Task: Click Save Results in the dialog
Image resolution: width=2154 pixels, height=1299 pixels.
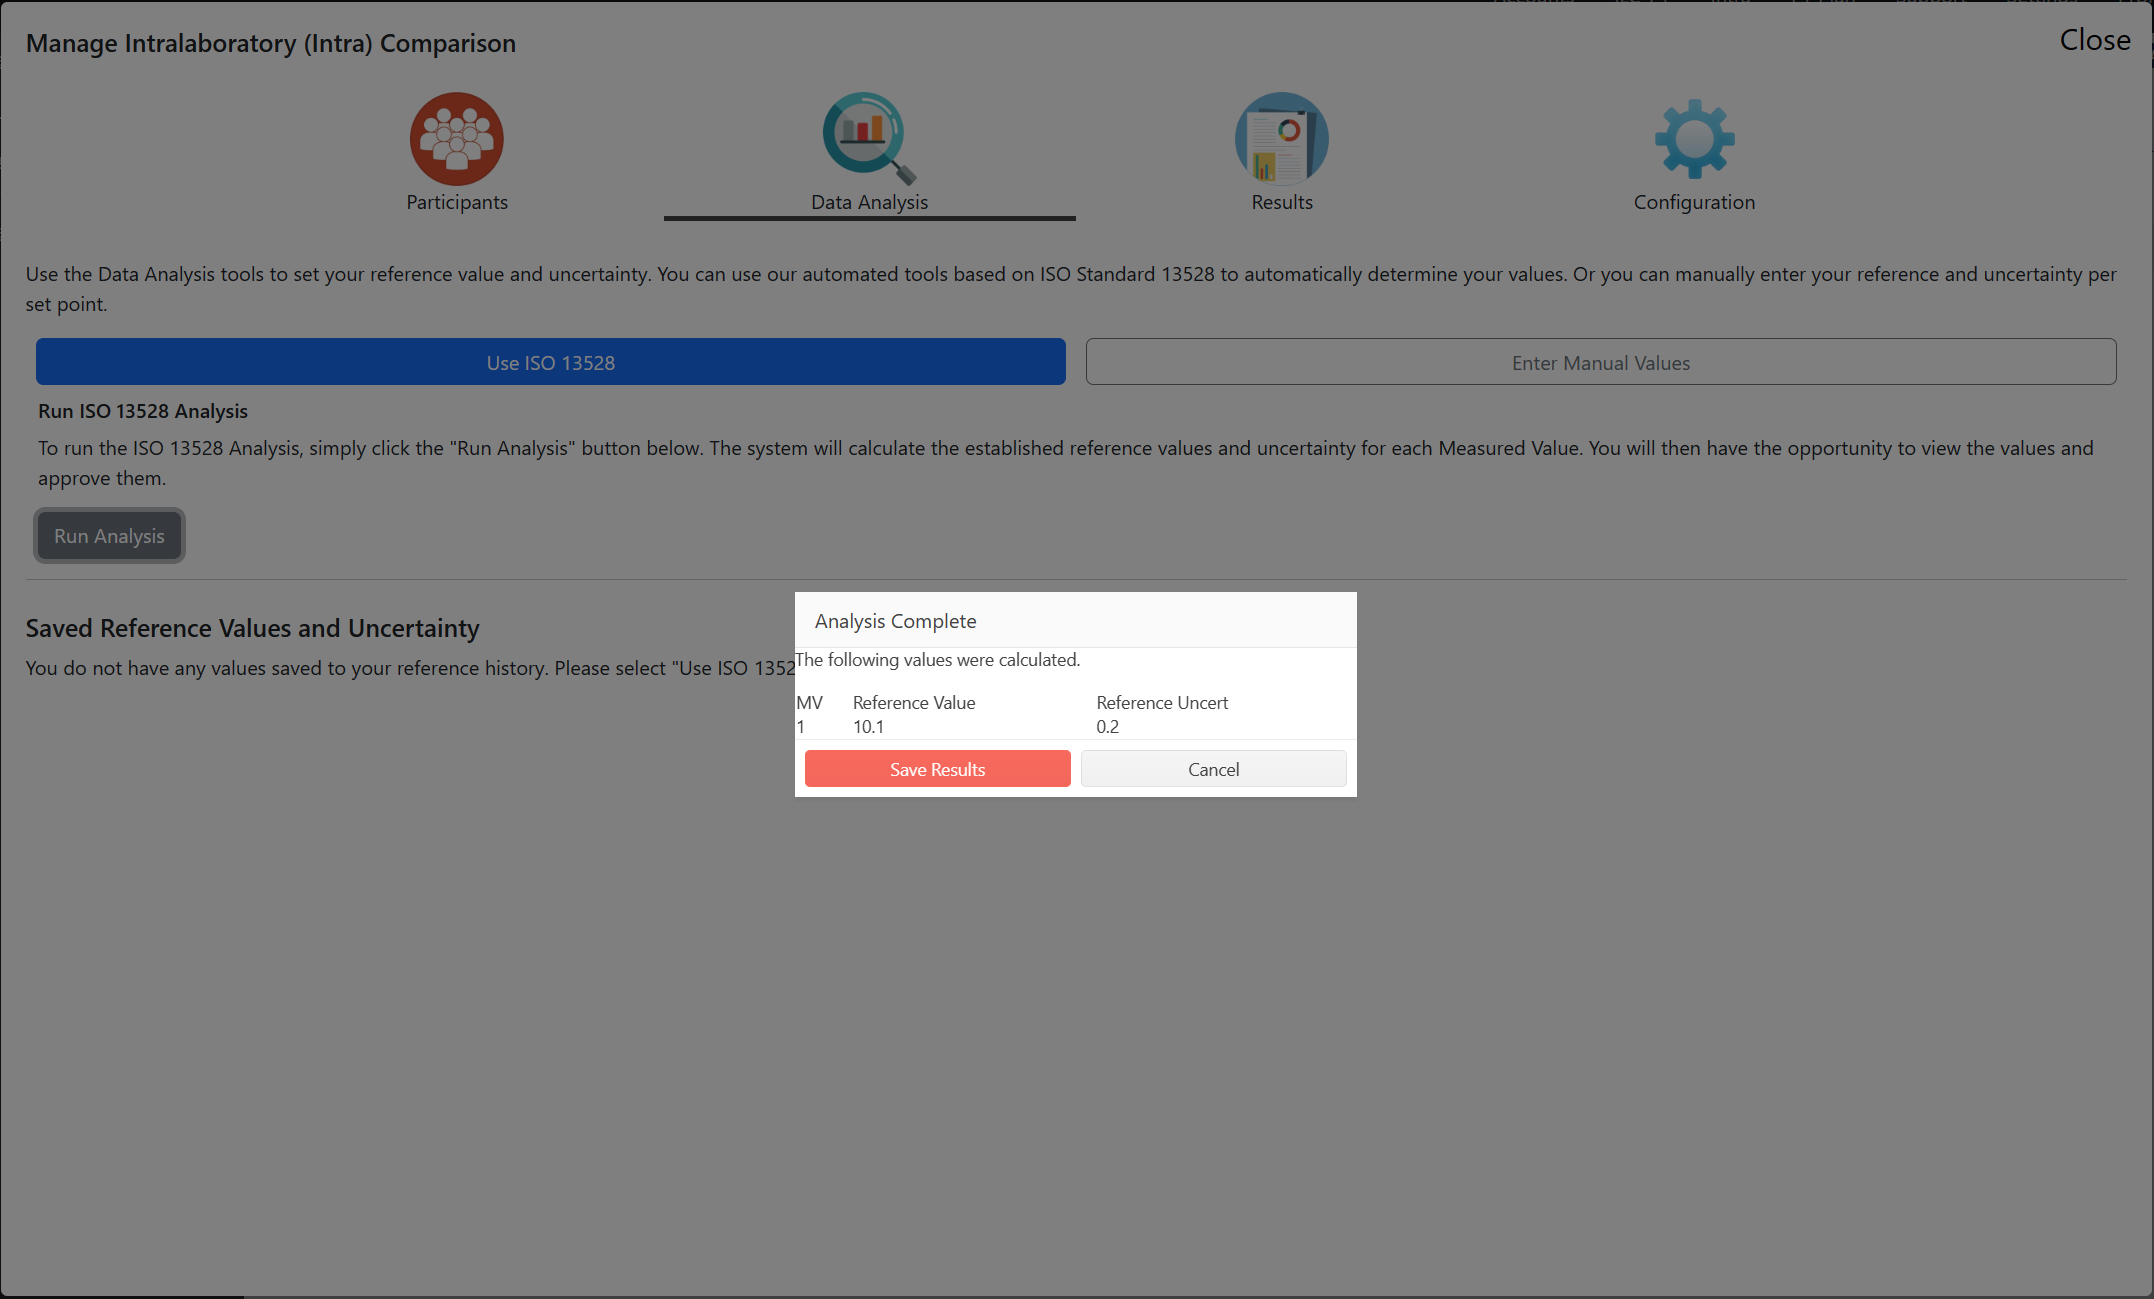Action: coord(937,769)
